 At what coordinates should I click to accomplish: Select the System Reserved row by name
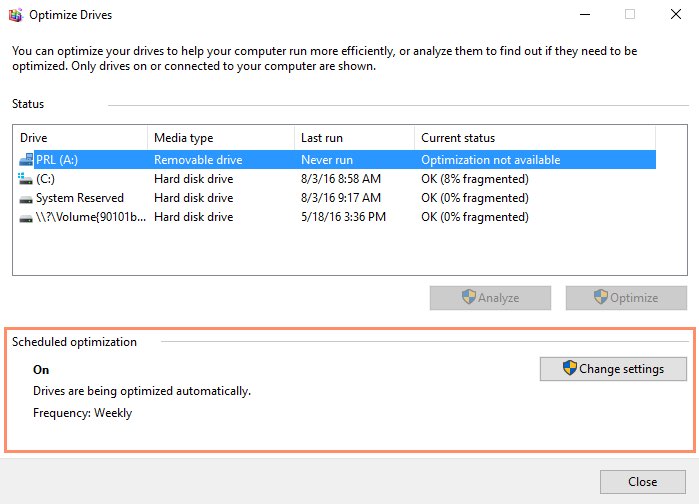click(80, 198)
